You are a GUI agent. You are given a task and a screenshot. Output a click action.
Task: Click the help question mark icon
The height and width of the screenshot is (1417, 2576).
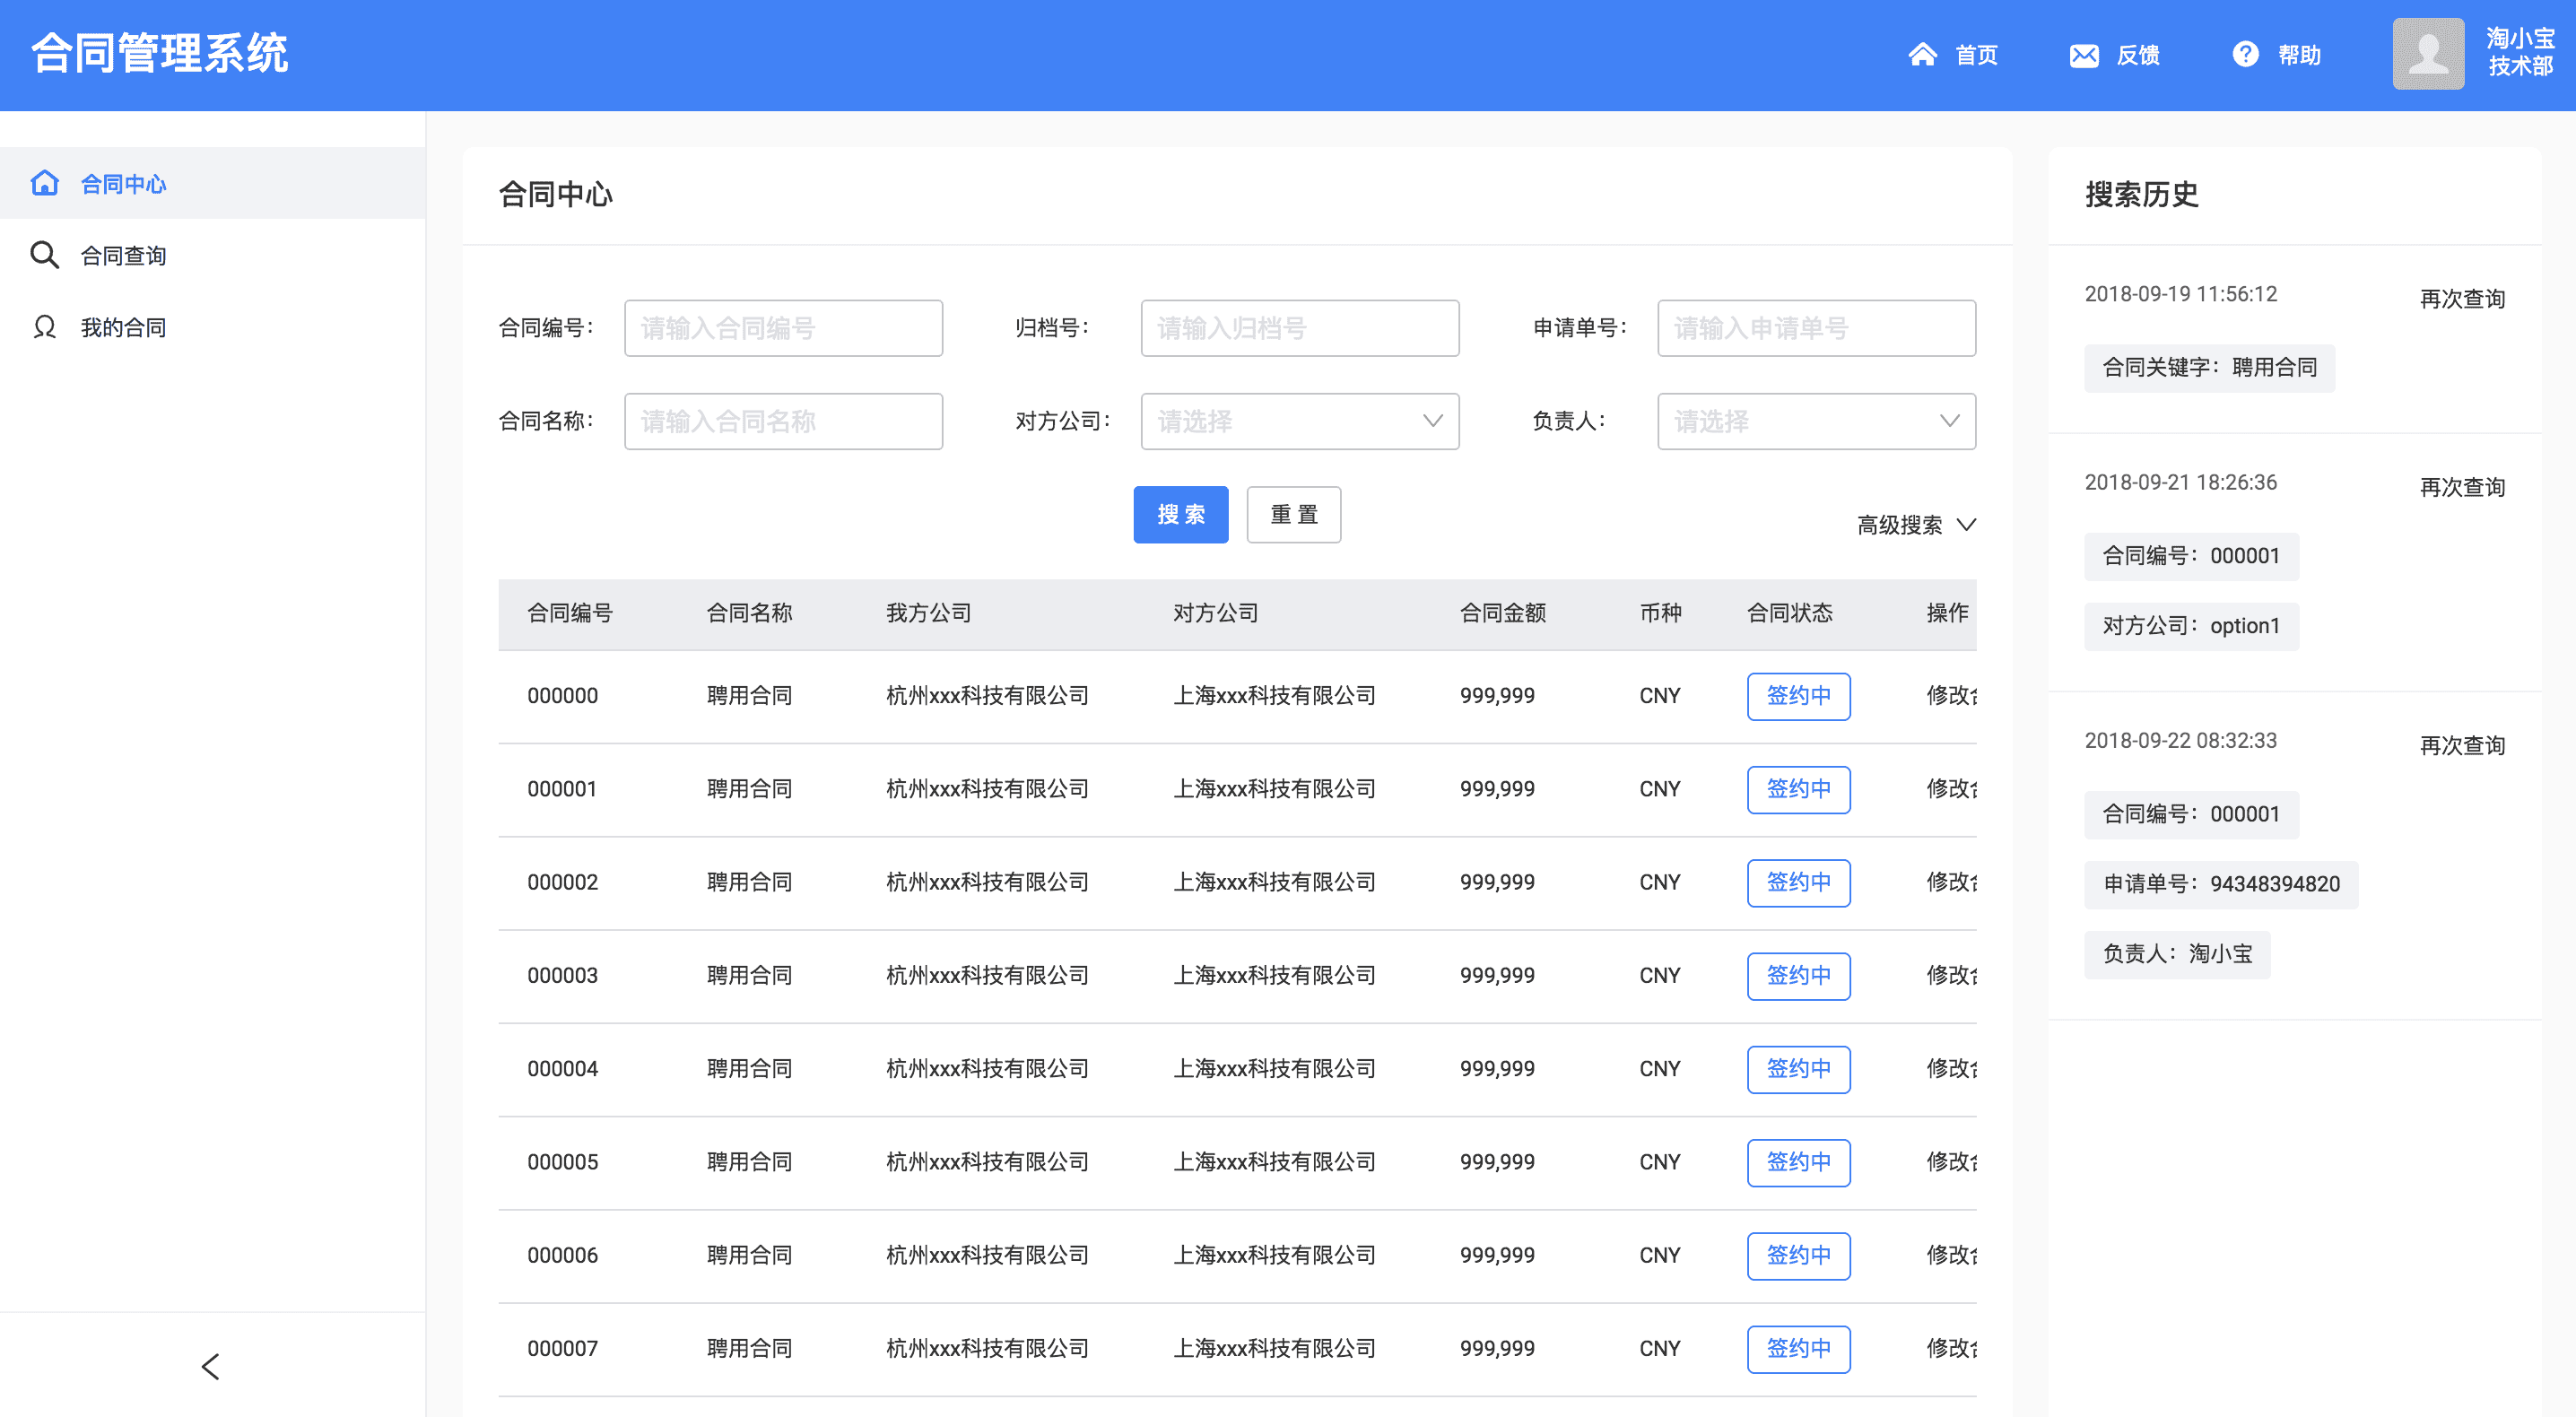(2245, 54)
